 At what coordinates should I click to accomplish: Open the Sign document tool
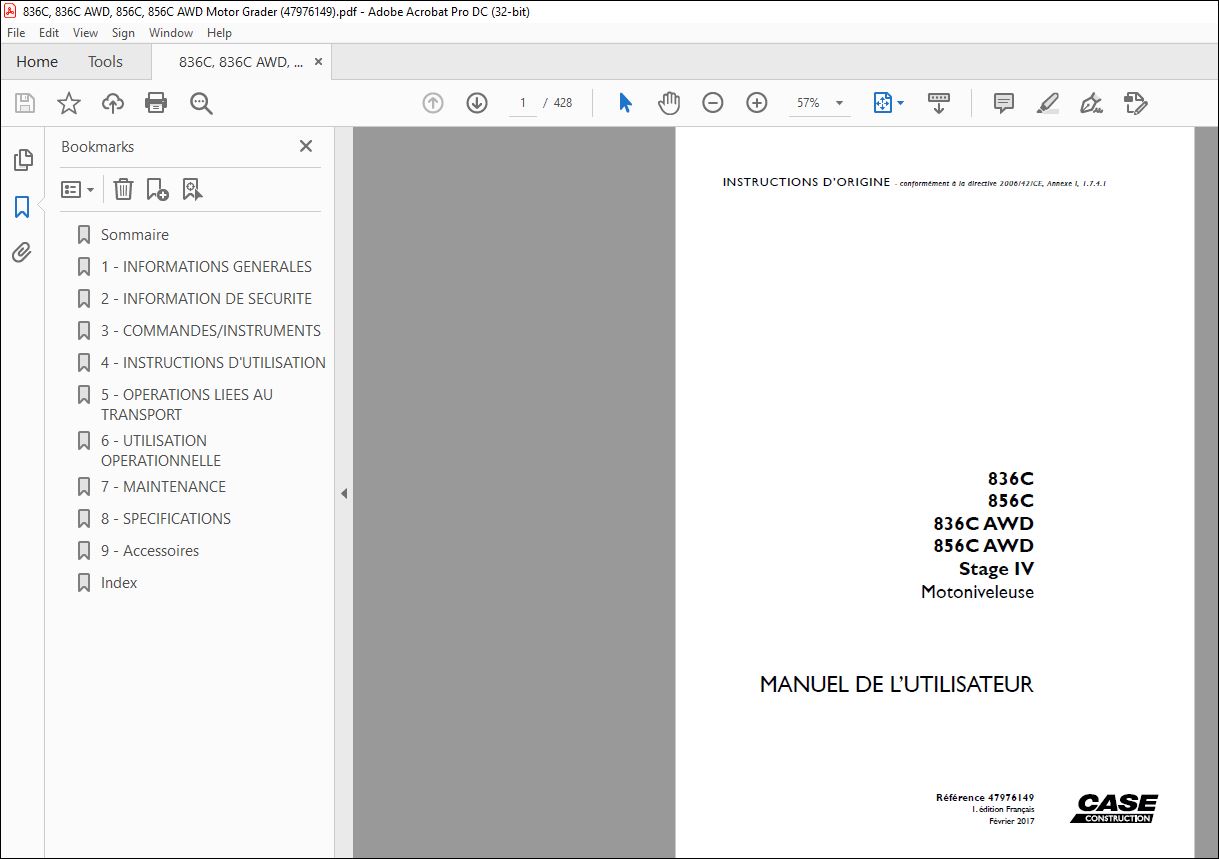click(x=1091, y=103)
